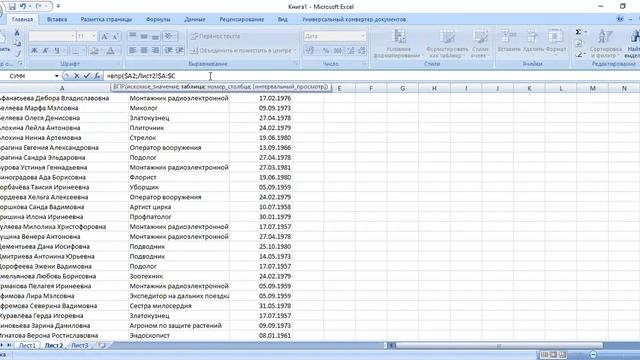The height and width of the screenshot is (360, 640).
Task: Click the Найти и выделить button
Action: click(632, 44)
